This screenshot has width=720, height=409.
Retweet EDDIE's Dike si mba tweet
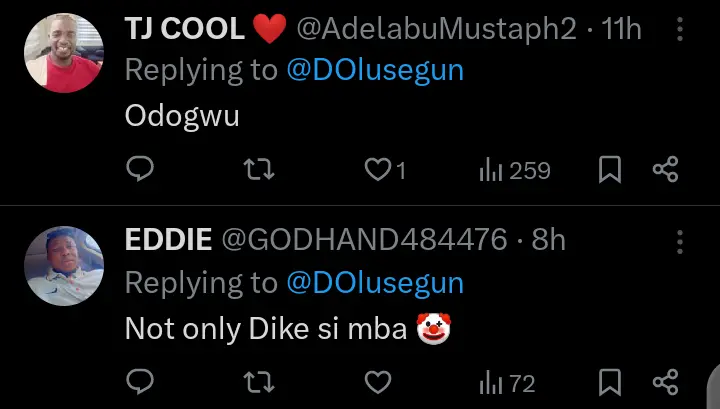tap(259, 382)
